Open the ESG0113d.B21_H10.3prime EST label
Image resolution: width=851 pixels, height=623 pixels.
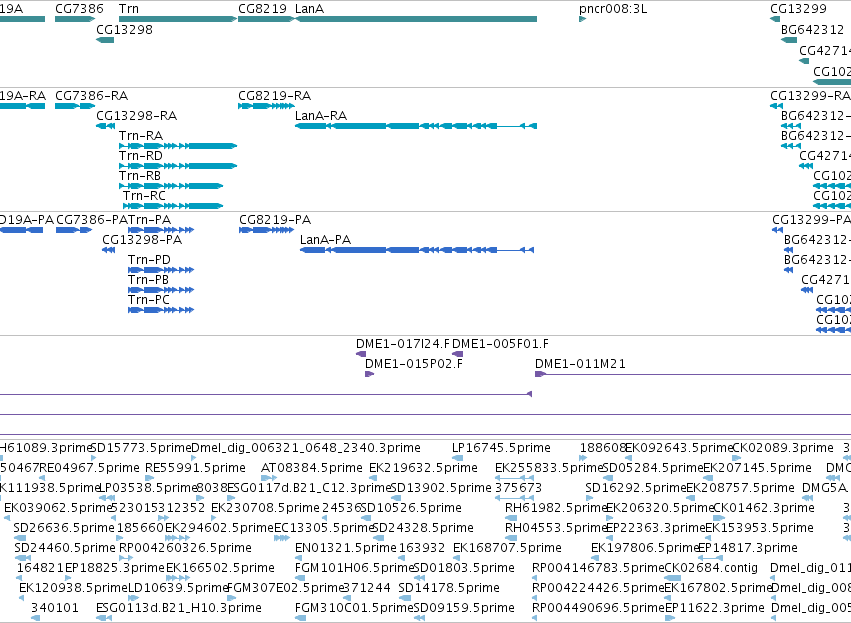(179, 609)
